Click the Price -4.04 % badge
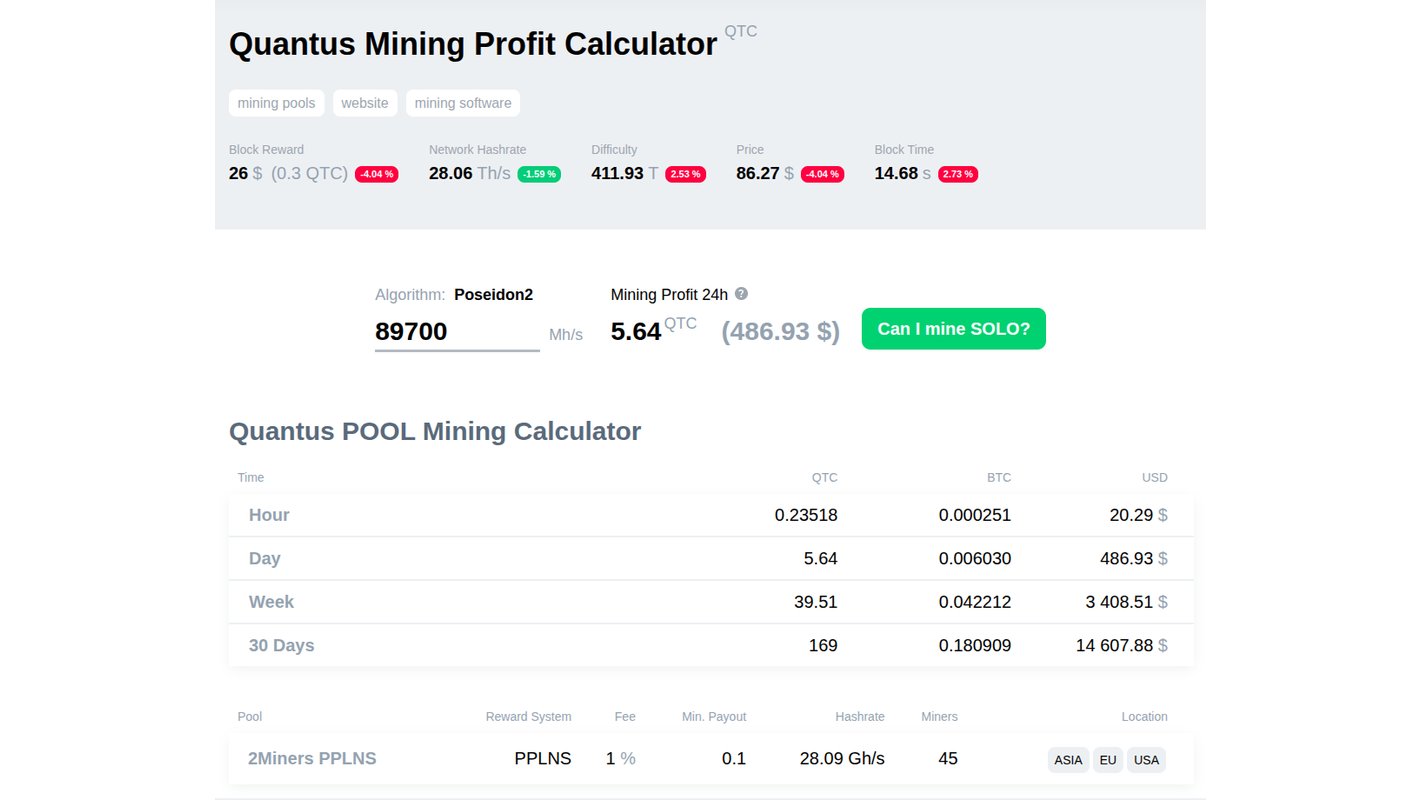Image resolution: width=1422 pixels, height=800 pixels. click(x=822, y=174)
